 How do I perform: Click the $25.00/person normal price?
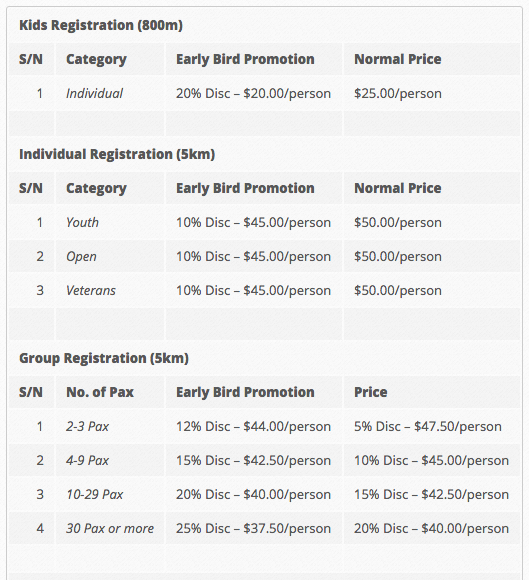(398, 93)
